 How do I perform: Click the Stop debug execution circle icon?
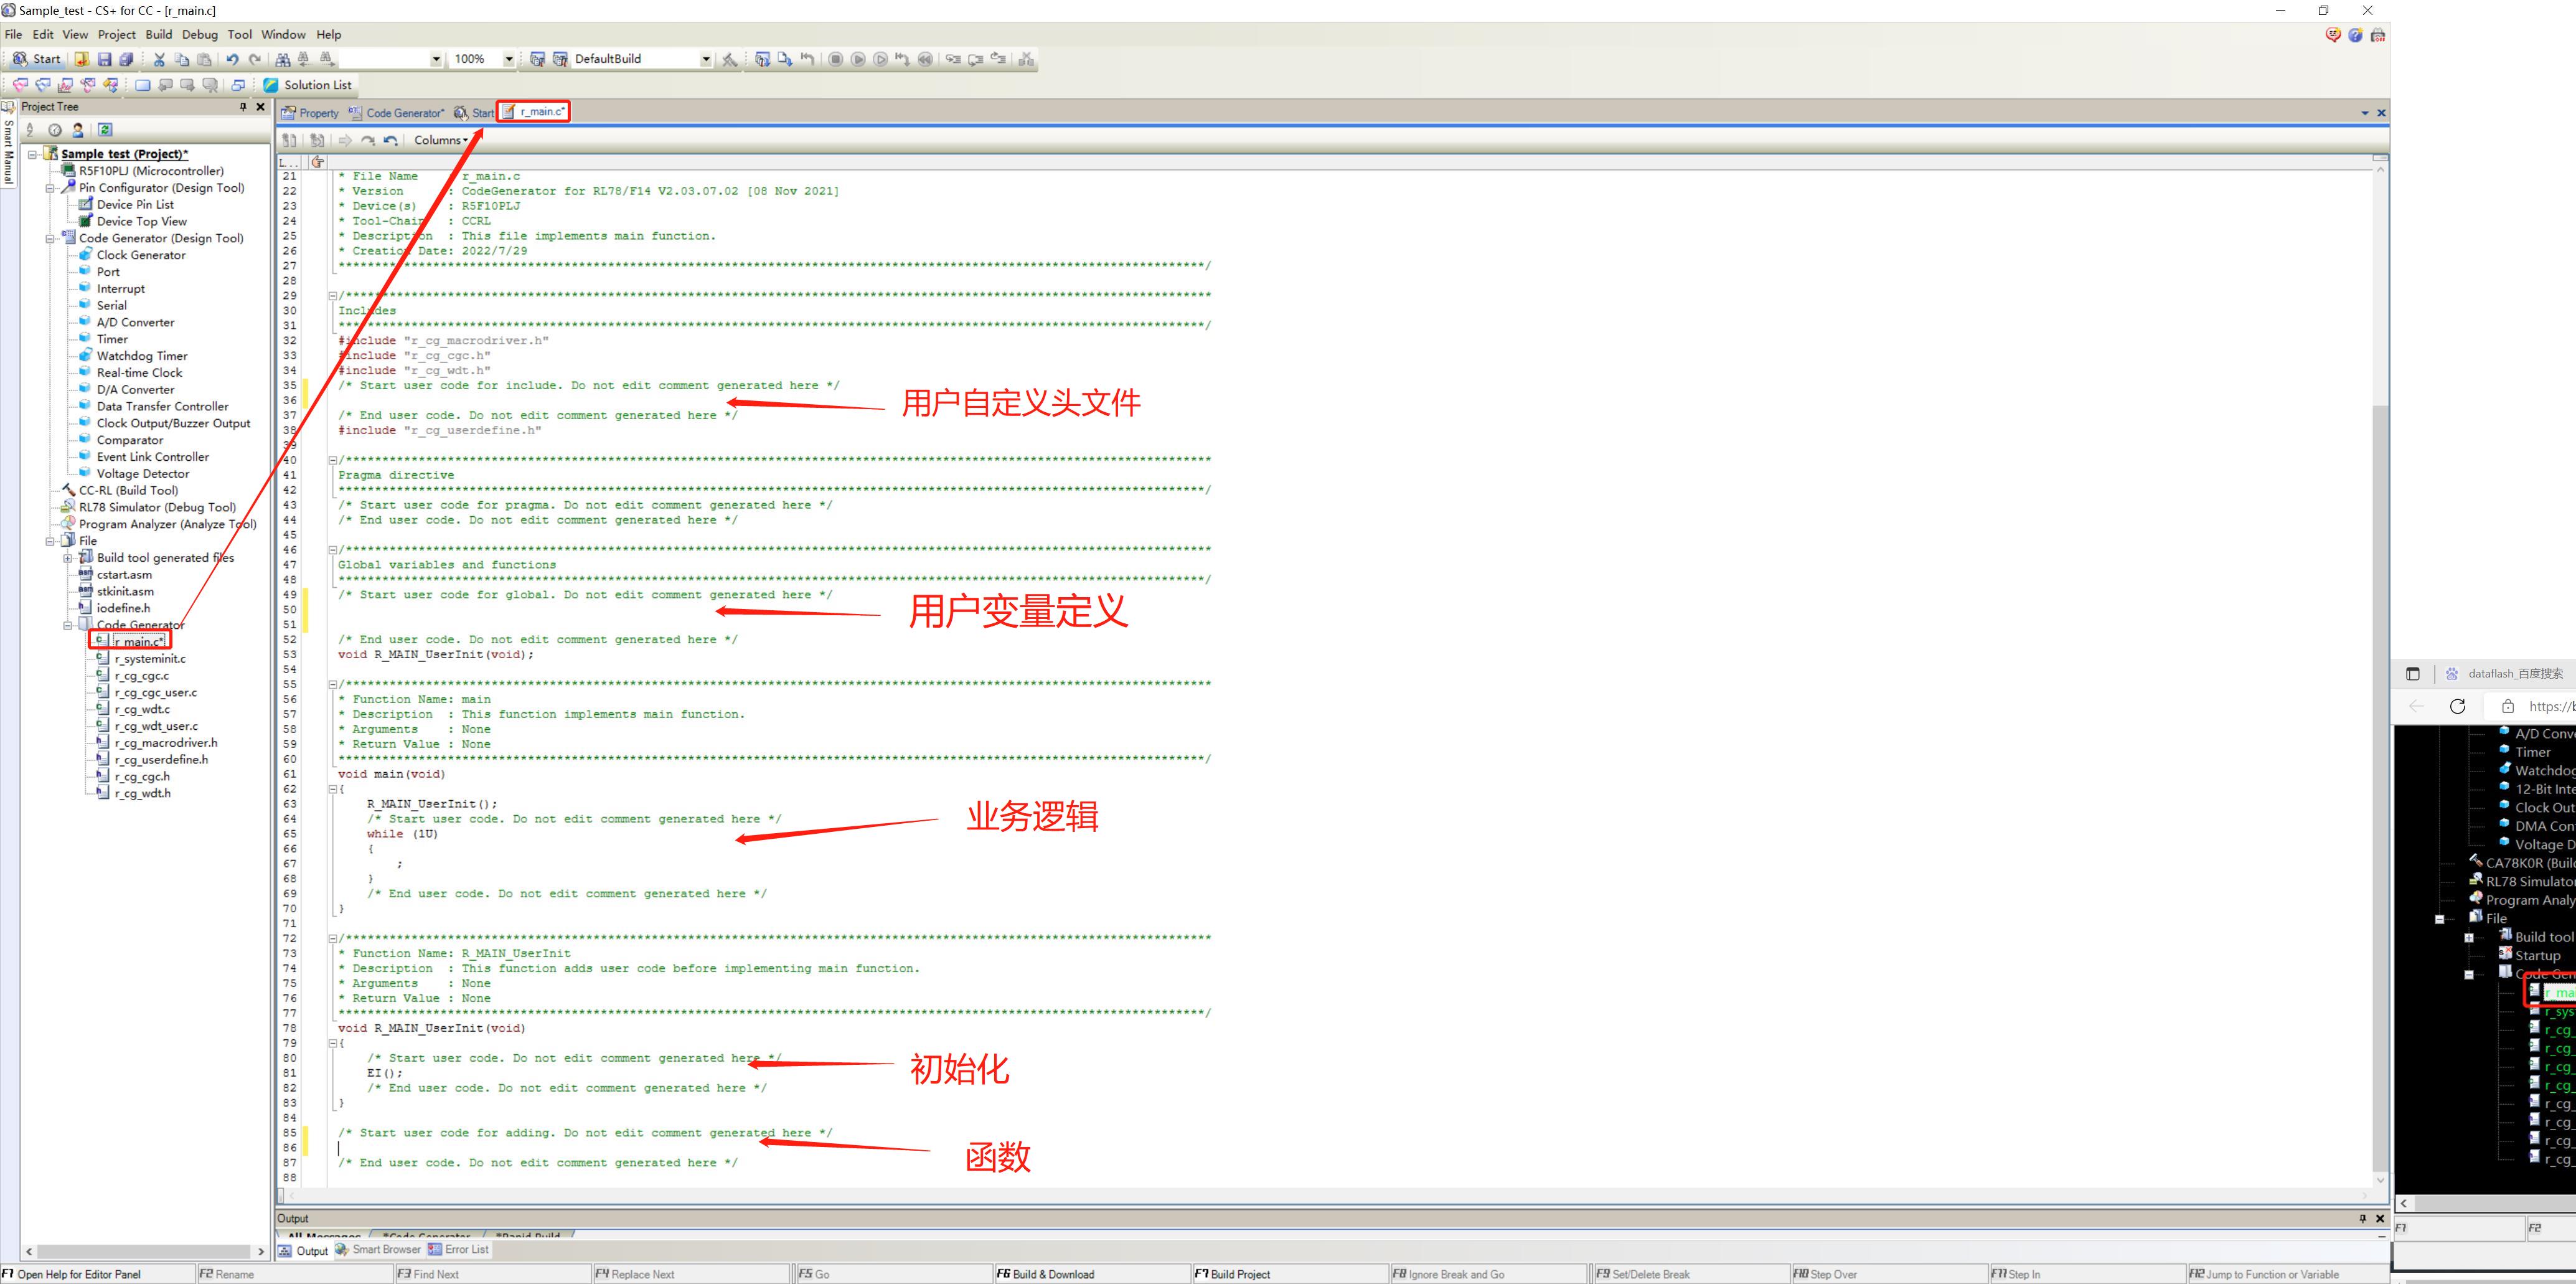point(836,59)
